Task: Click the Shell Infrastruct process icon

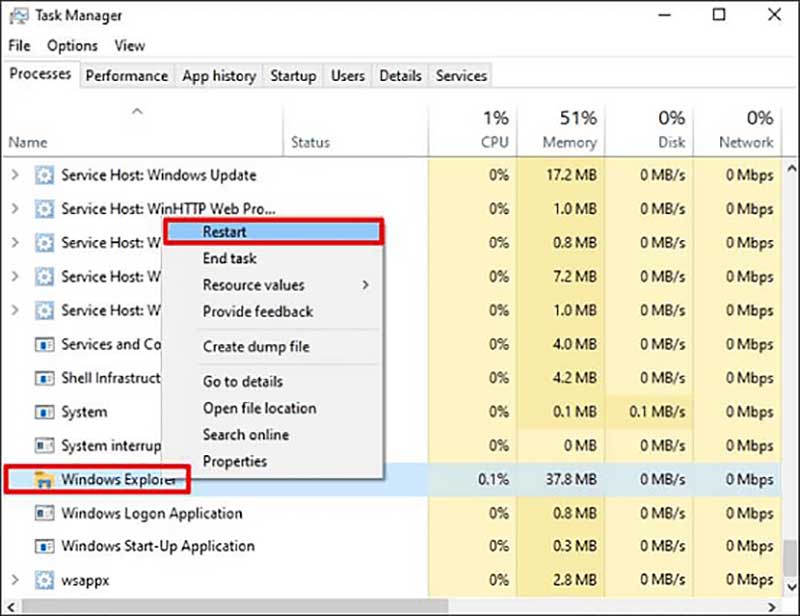Action: [44, 378]
